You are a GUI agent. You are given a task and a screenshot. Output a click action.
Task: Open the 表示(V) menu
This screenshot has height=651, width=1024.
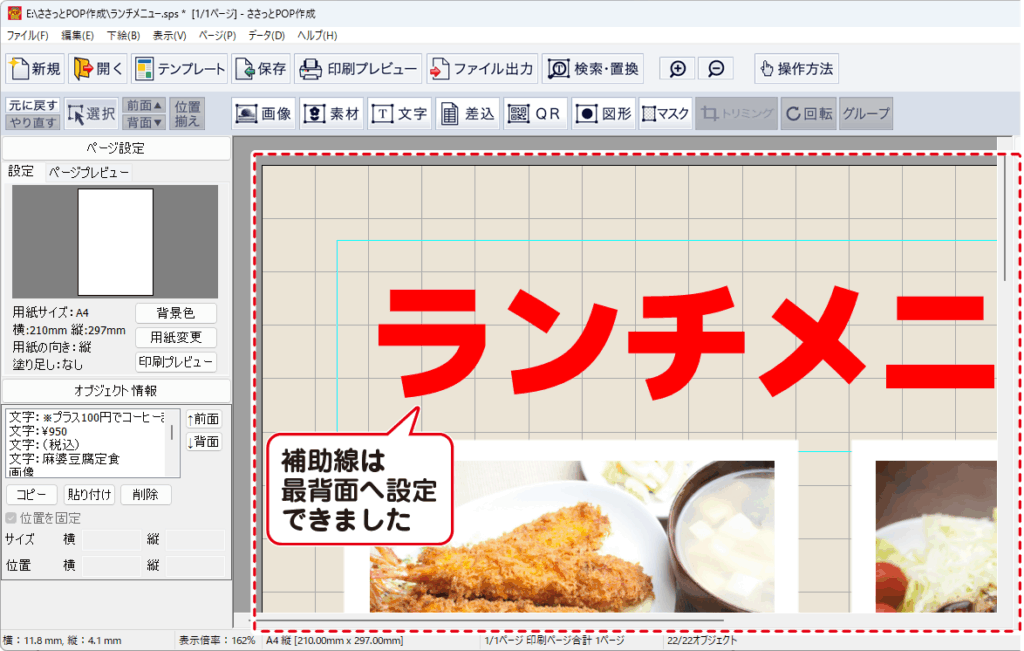[169, 35]
